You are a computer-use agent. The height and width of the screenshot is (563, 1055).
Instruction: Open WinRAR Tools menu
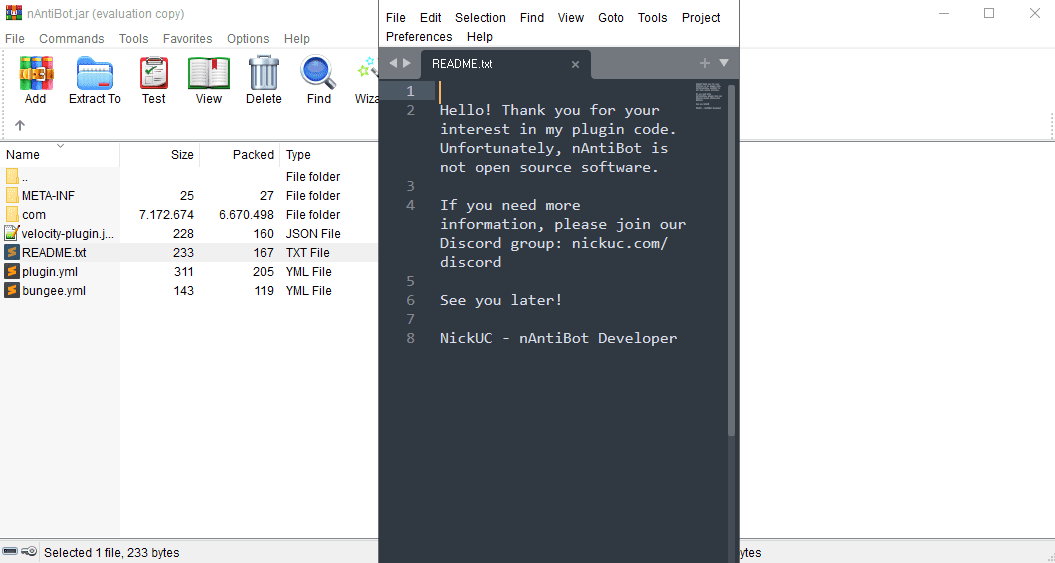(x=133, y=38)
